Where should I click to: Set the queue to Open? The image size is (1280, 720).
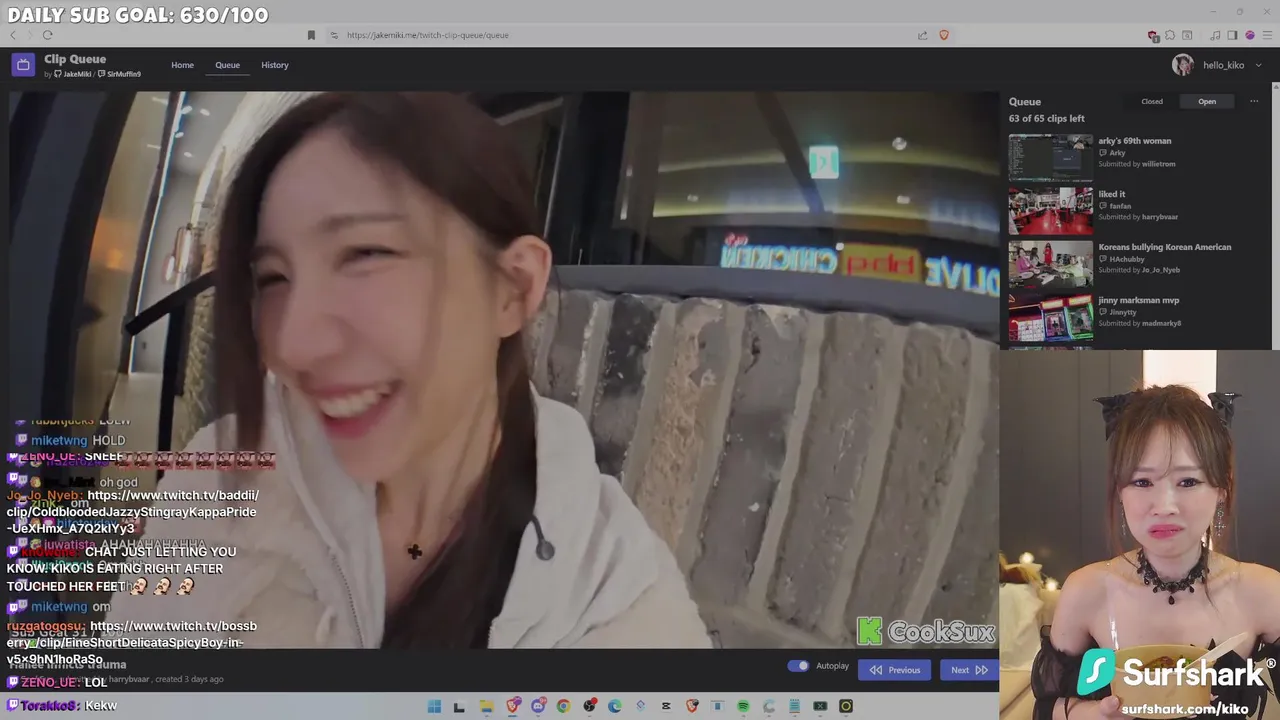(x=1207, y=101)
